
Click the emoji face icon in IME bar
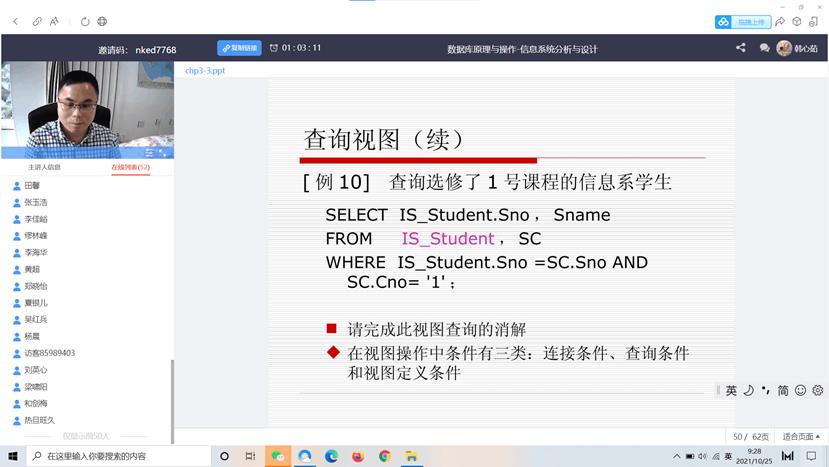click(x=800, y=390)
